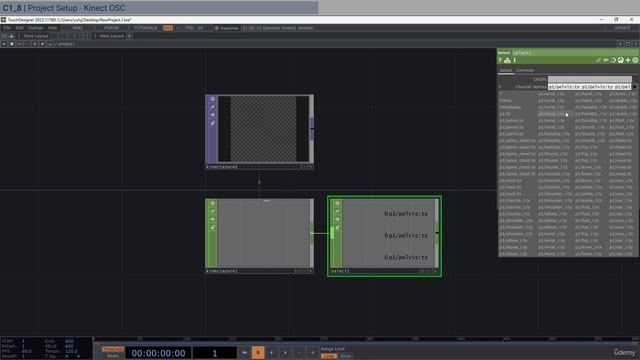This screenshot has height=360, width=640.
Task: Click the current frame number field
Action: (215, 353)
